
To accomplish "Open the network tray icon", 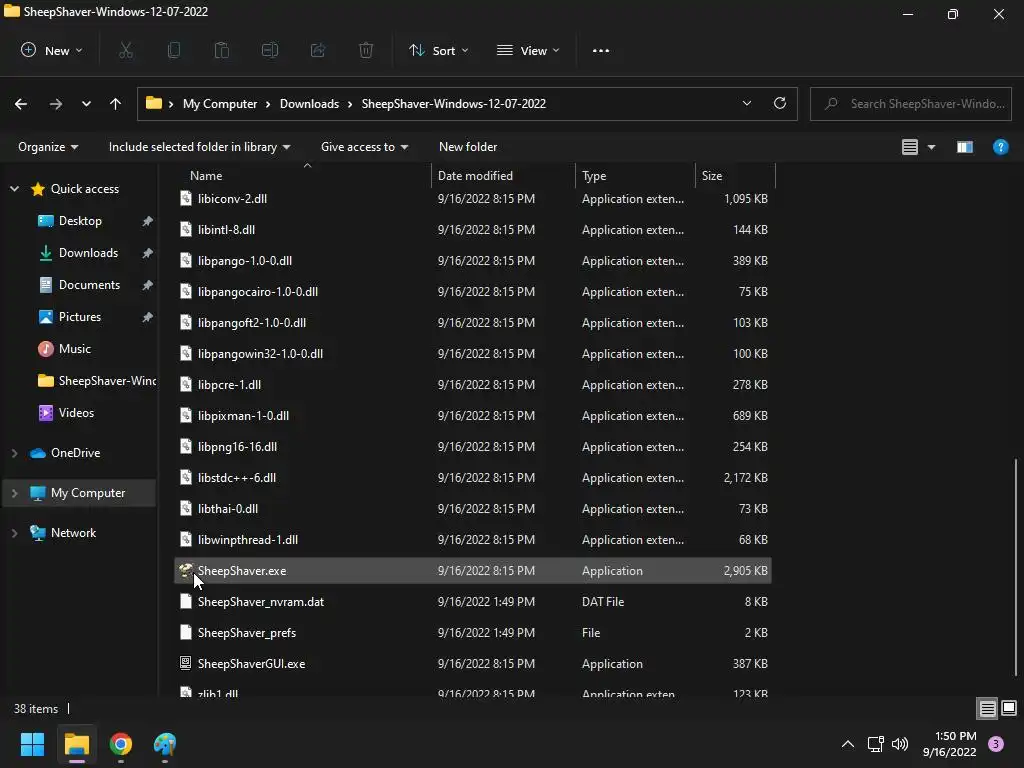I will point(875,744).
